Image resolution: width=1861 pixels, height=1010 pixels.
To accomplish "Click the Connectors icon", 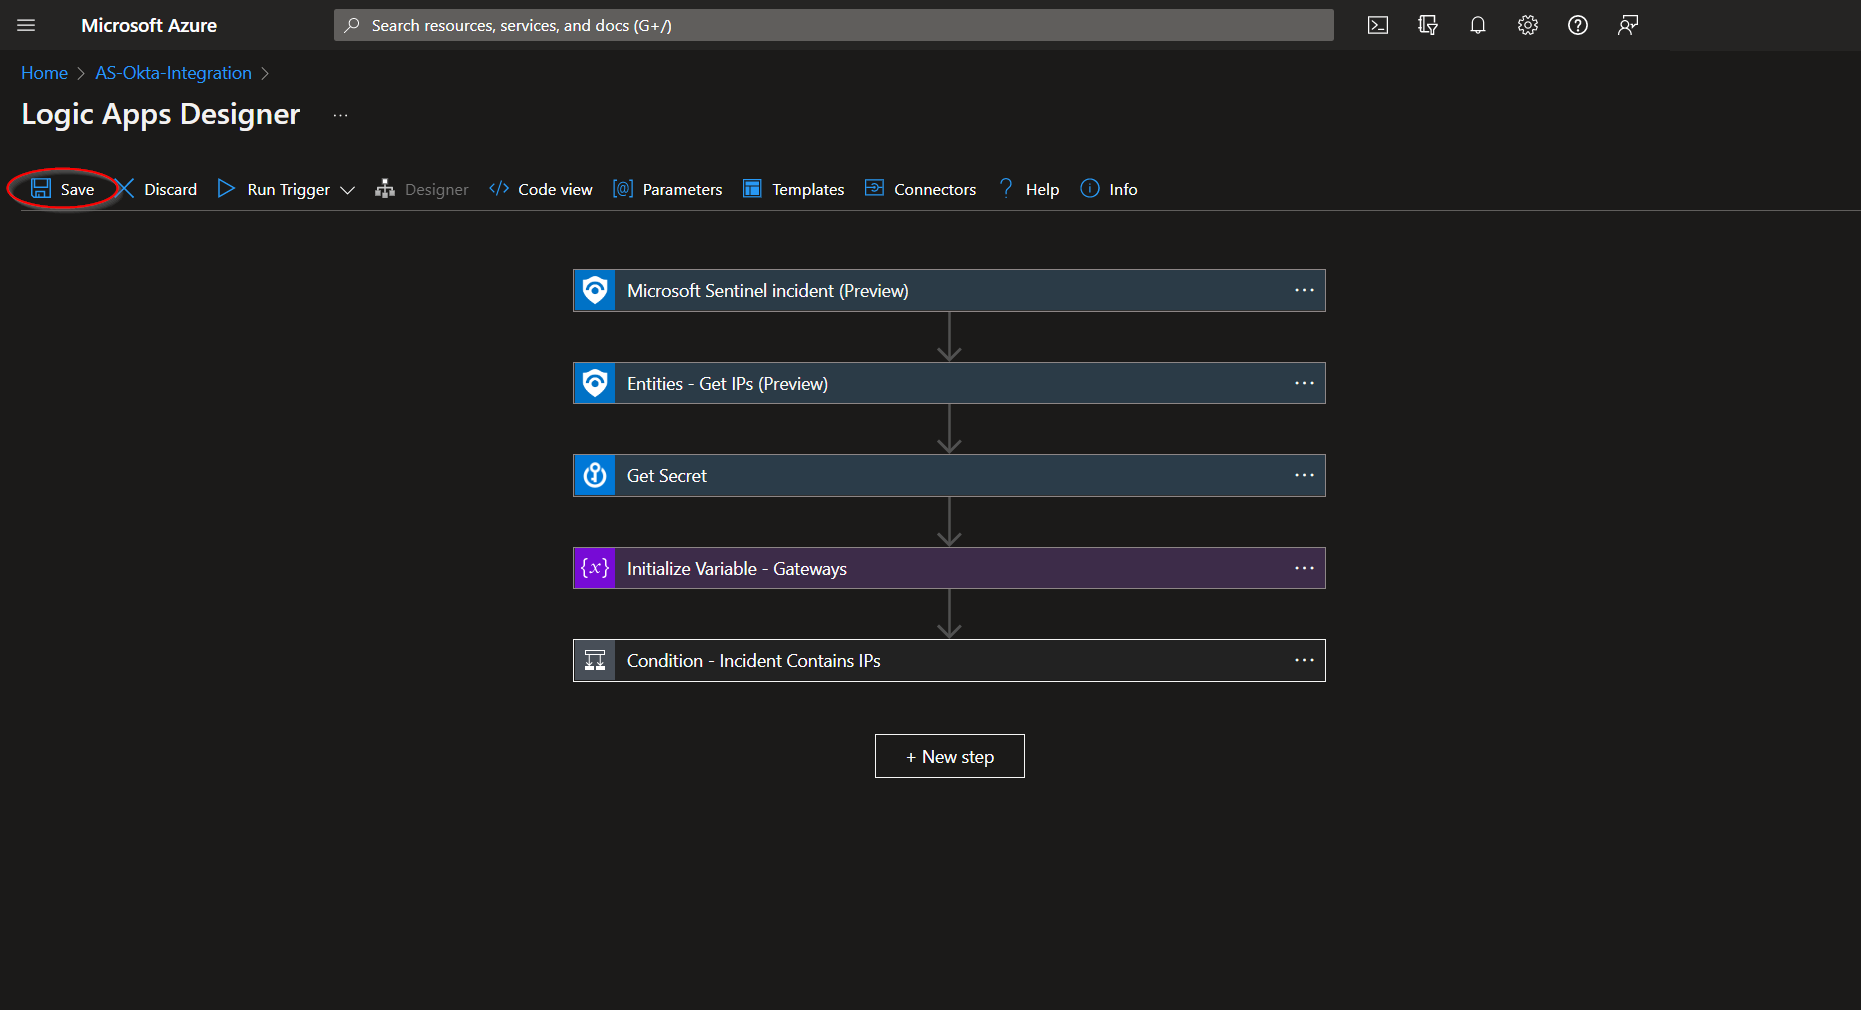I will [x=874, y=188].
